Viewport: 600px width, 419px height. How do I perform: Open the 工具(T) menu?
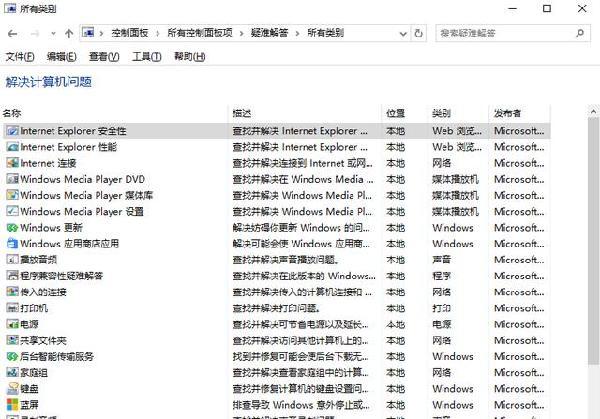click(x=147, y=57)
